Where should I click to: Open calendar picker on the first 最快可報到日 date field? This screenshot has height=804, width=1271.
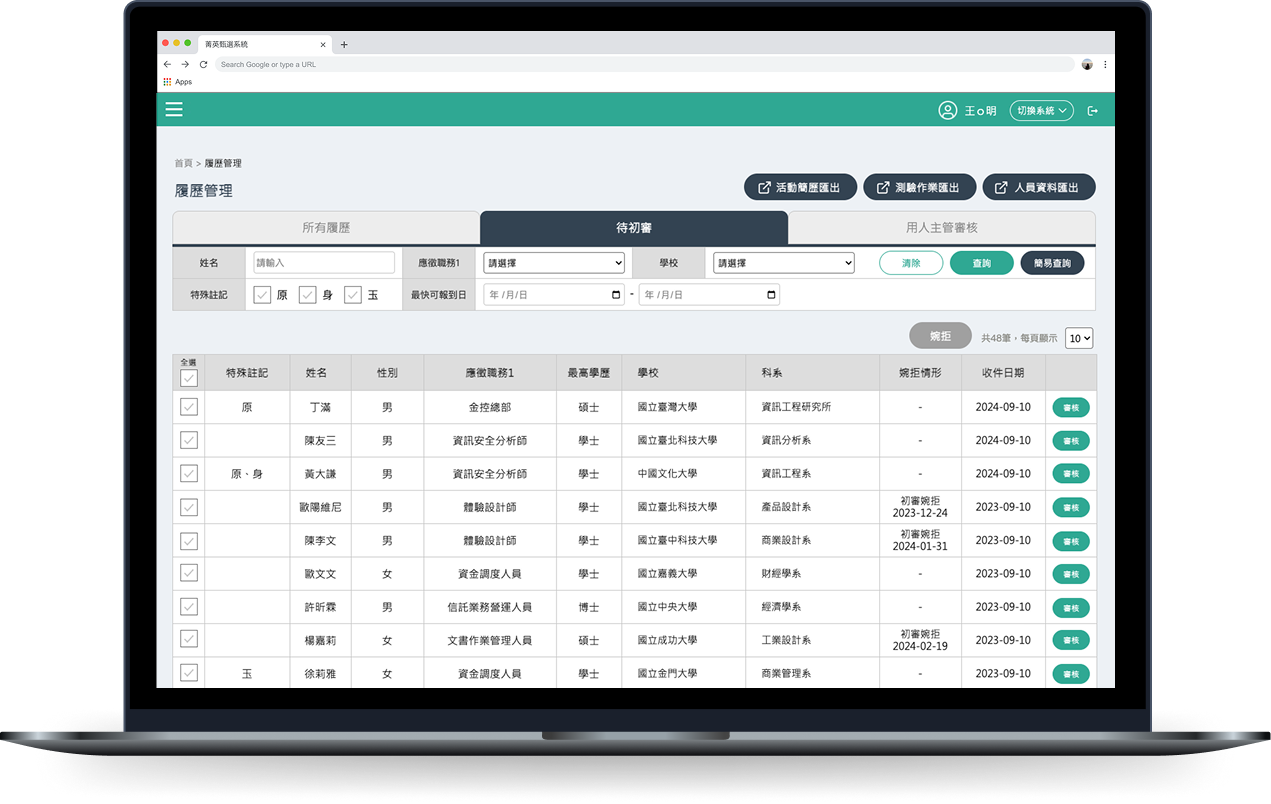tap(616, 295)
